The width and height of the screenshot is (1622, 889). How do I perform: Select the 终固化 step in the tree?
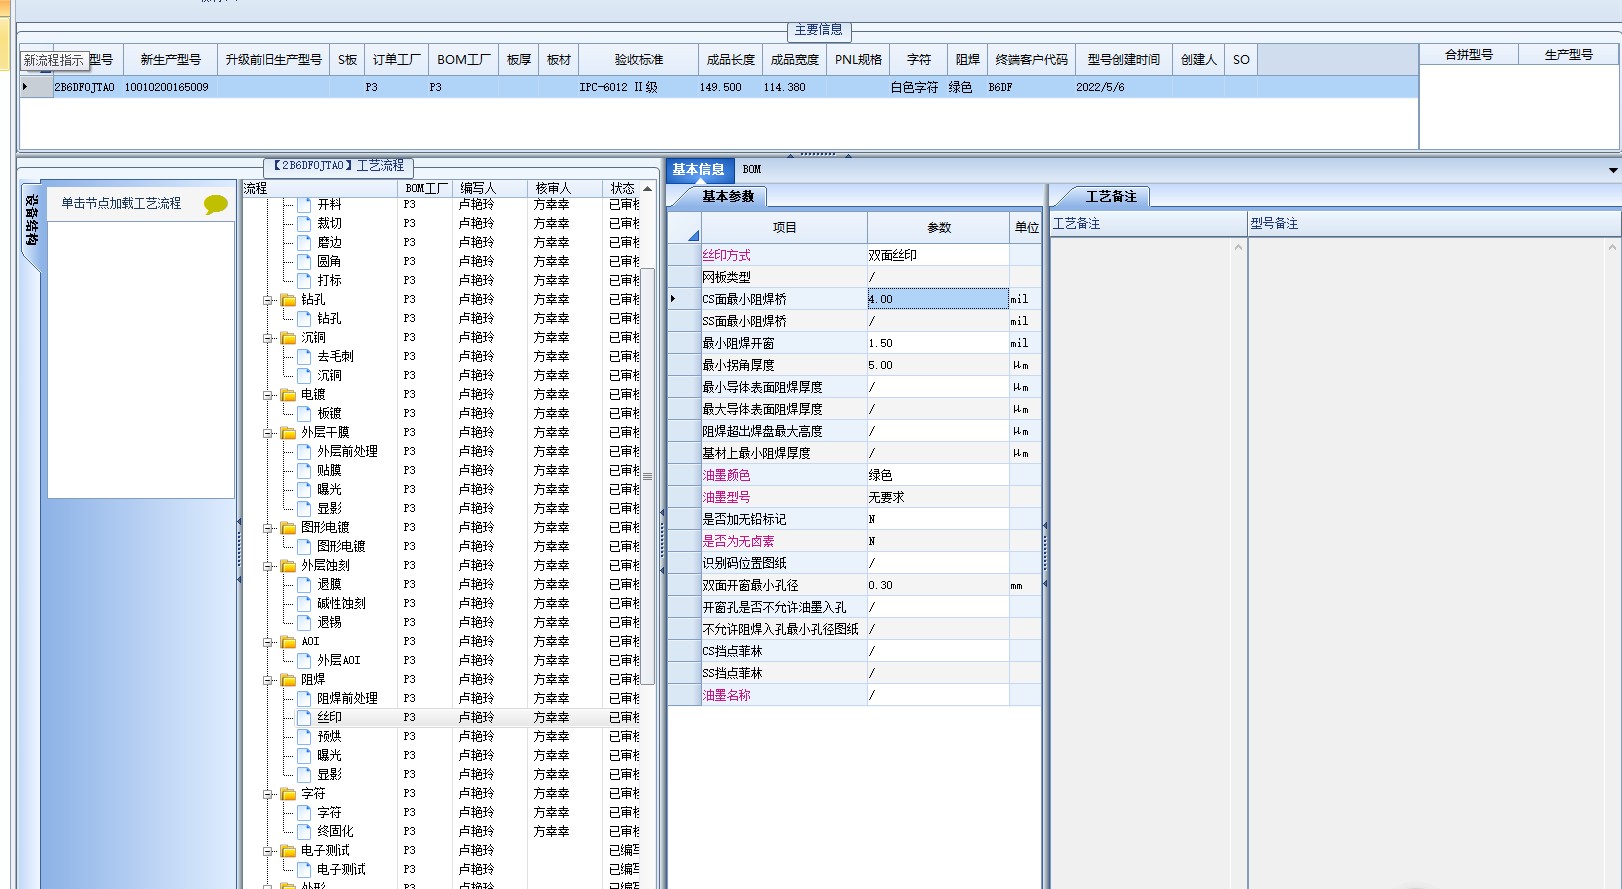click(335, 831)
